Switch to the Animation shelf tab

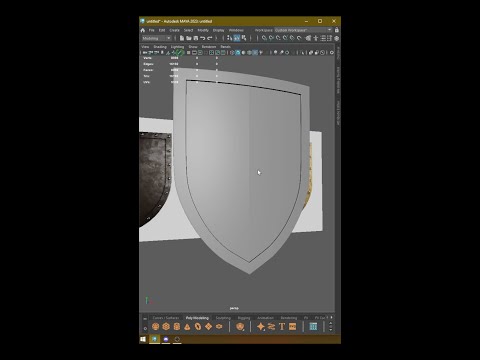(x=265, y=318)
